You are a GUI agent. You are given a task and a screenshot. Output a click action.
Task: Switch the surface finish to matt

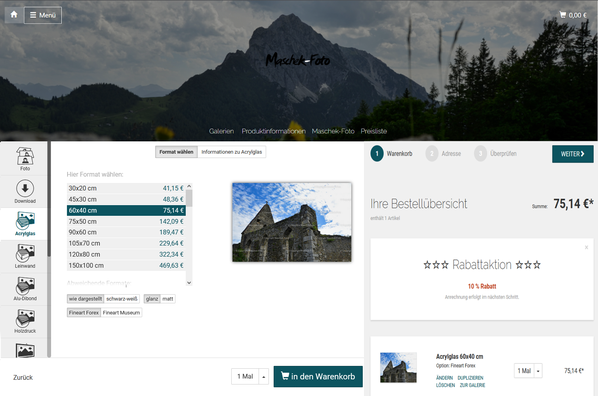[x=168, y=299]
